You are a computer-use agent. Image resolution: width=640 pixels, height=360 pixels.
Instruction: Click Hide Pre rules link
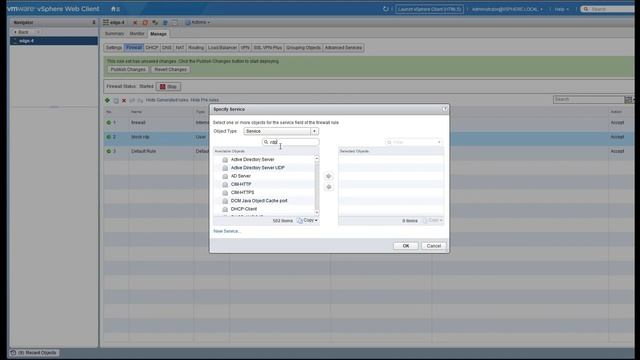pos(204,100)
